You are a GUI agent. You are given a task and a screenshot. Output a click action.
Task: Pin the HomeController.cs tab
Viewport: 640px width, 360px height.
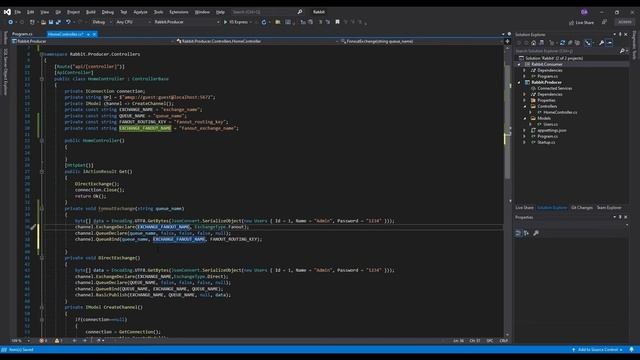[x=88, y=34]
